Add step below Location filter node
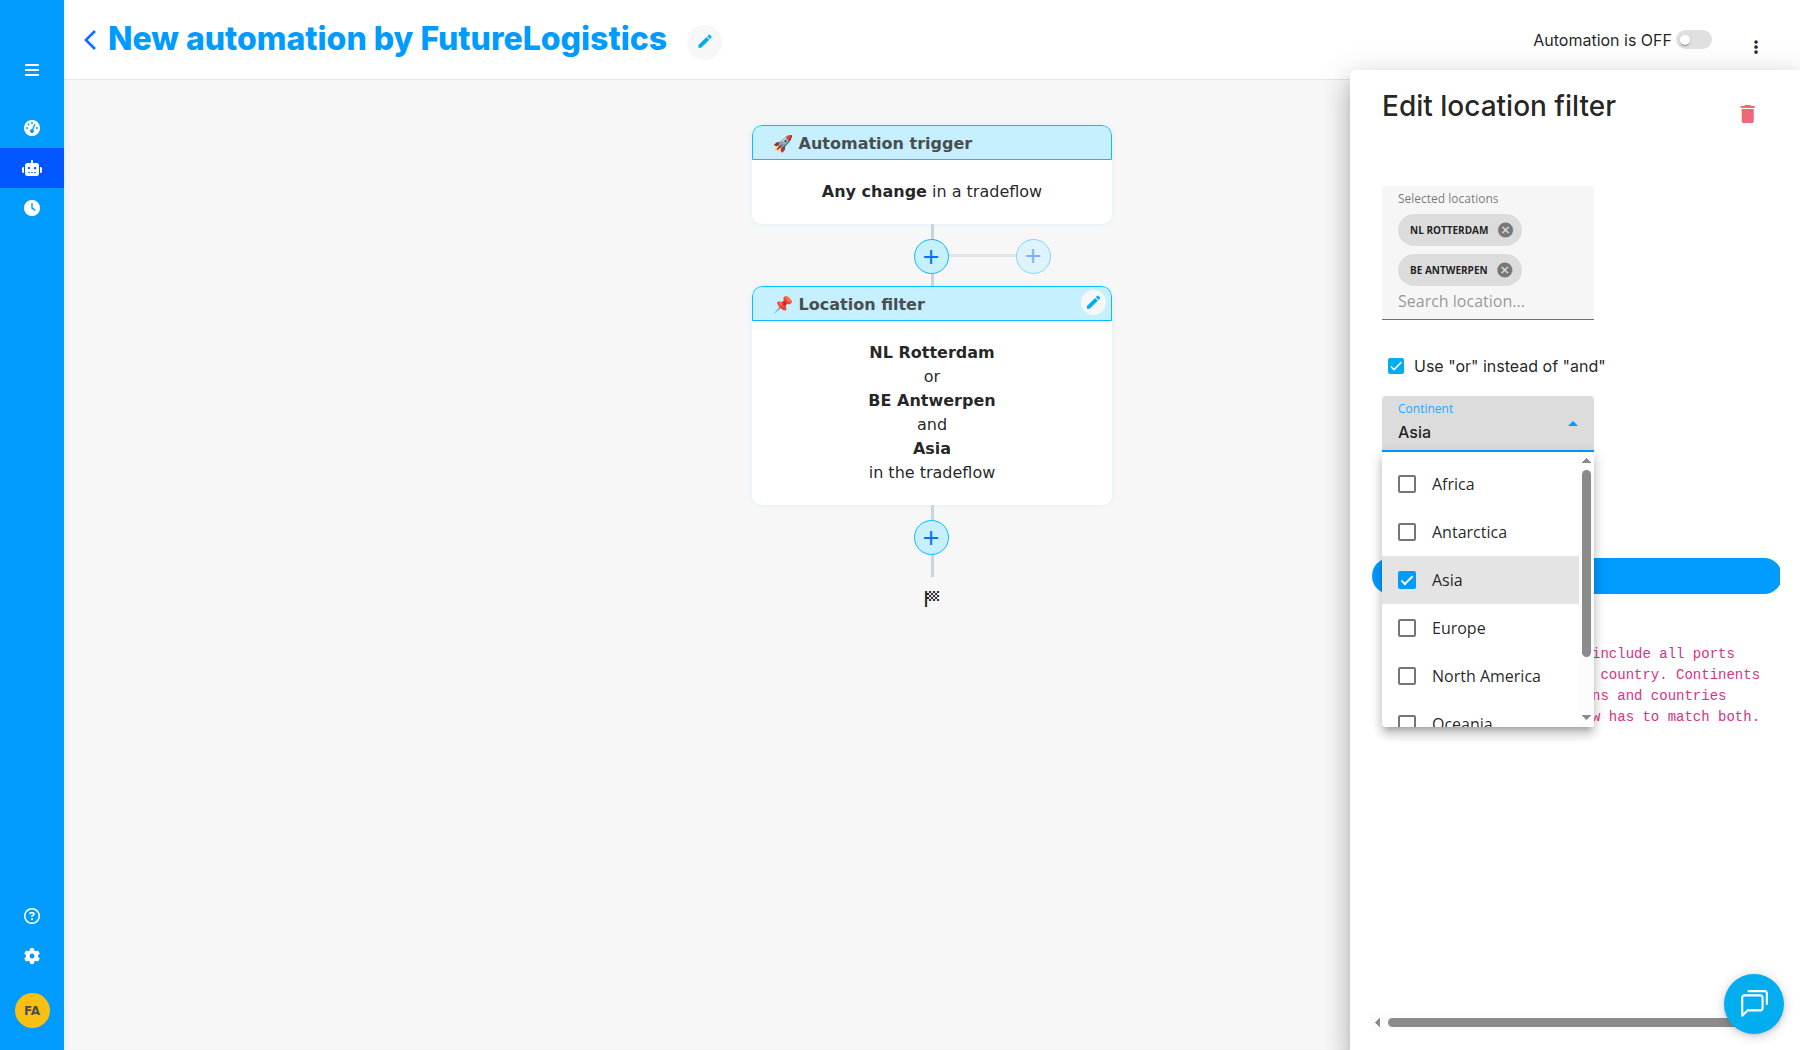 point(931,538)
